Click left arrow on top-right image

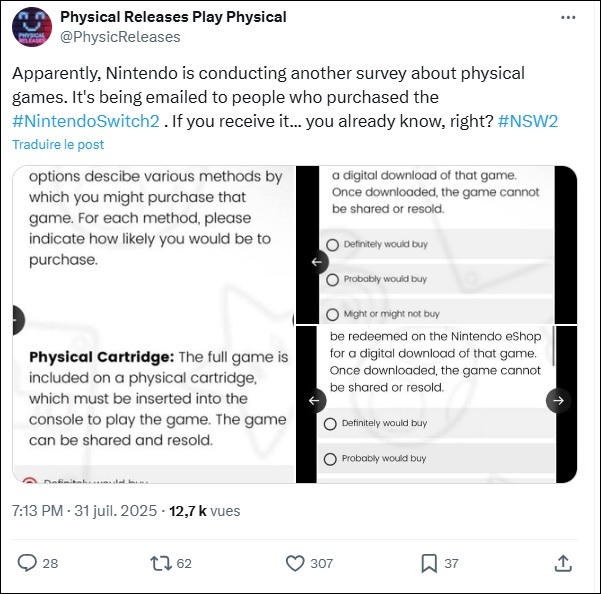pos(316,262)
